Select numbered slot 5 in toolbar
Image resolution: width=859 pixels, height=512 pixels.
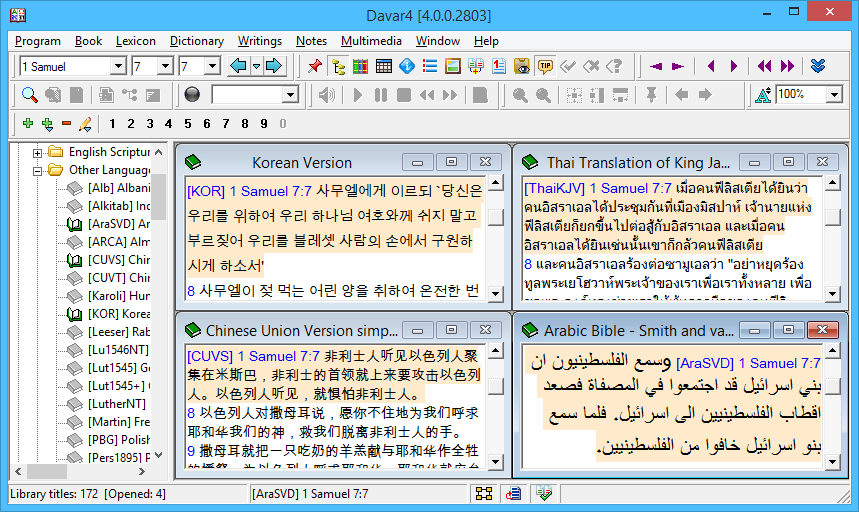pos(188,124)
